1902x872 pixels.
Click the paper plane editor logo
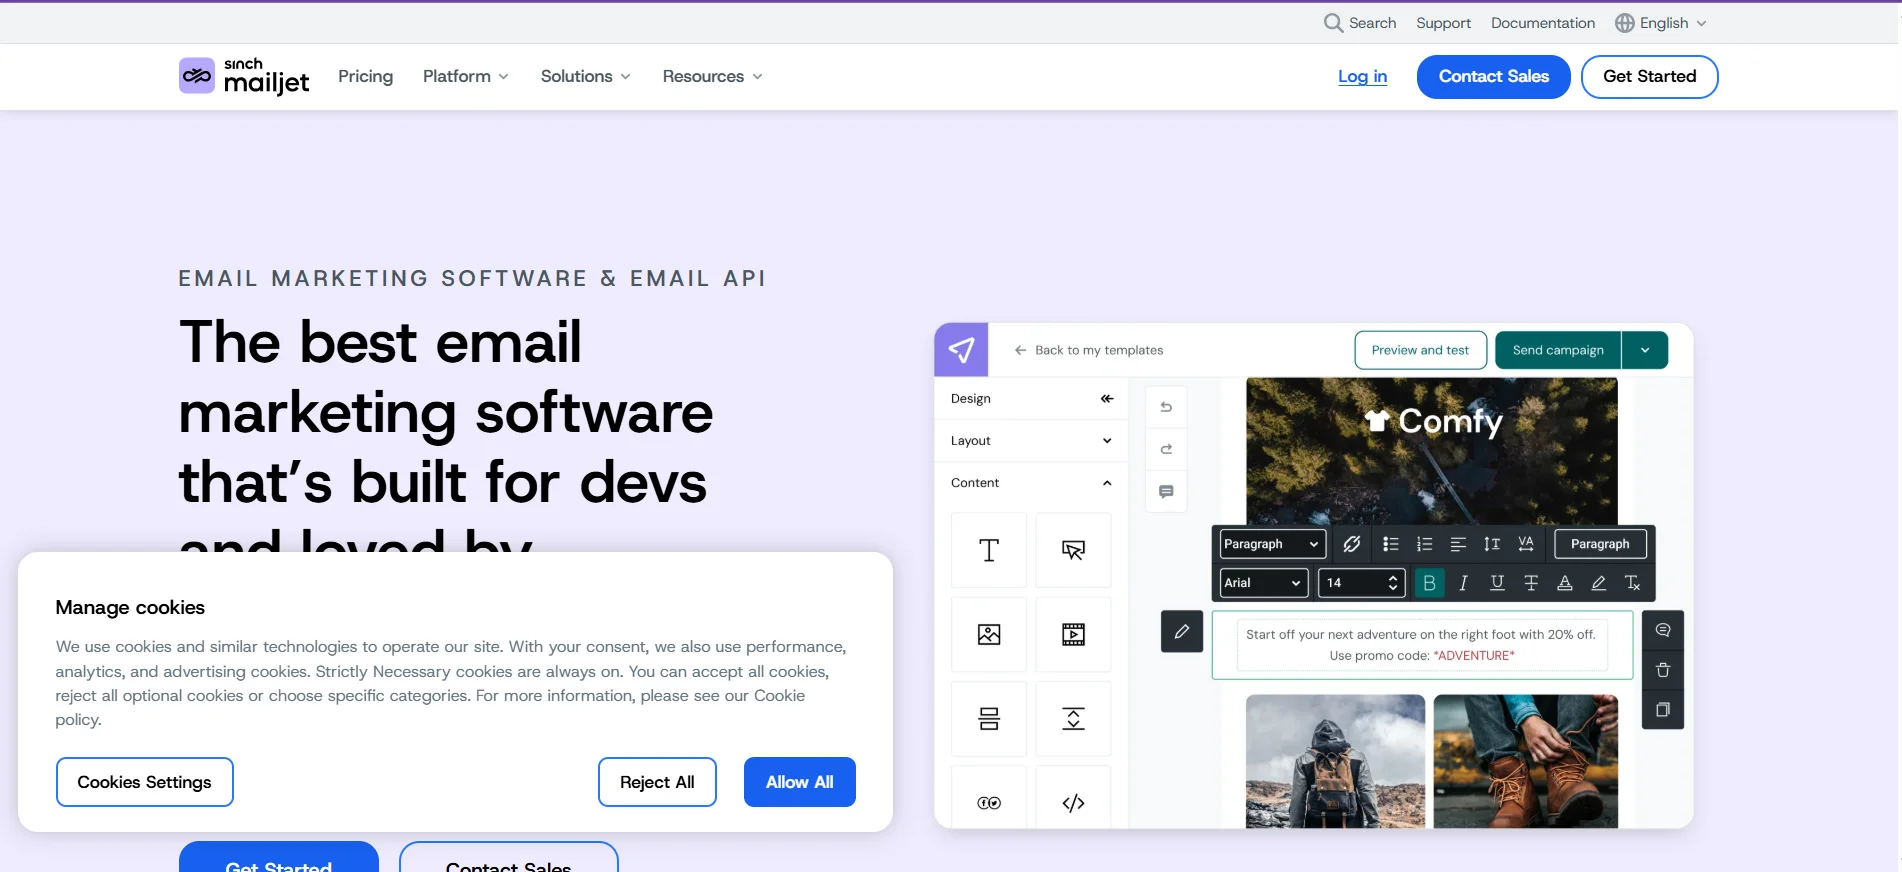[x=961, y=350]
